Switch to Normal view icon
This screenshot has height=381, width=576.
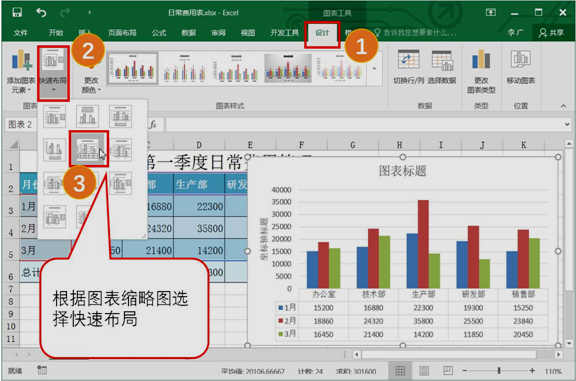coord(400,371)
